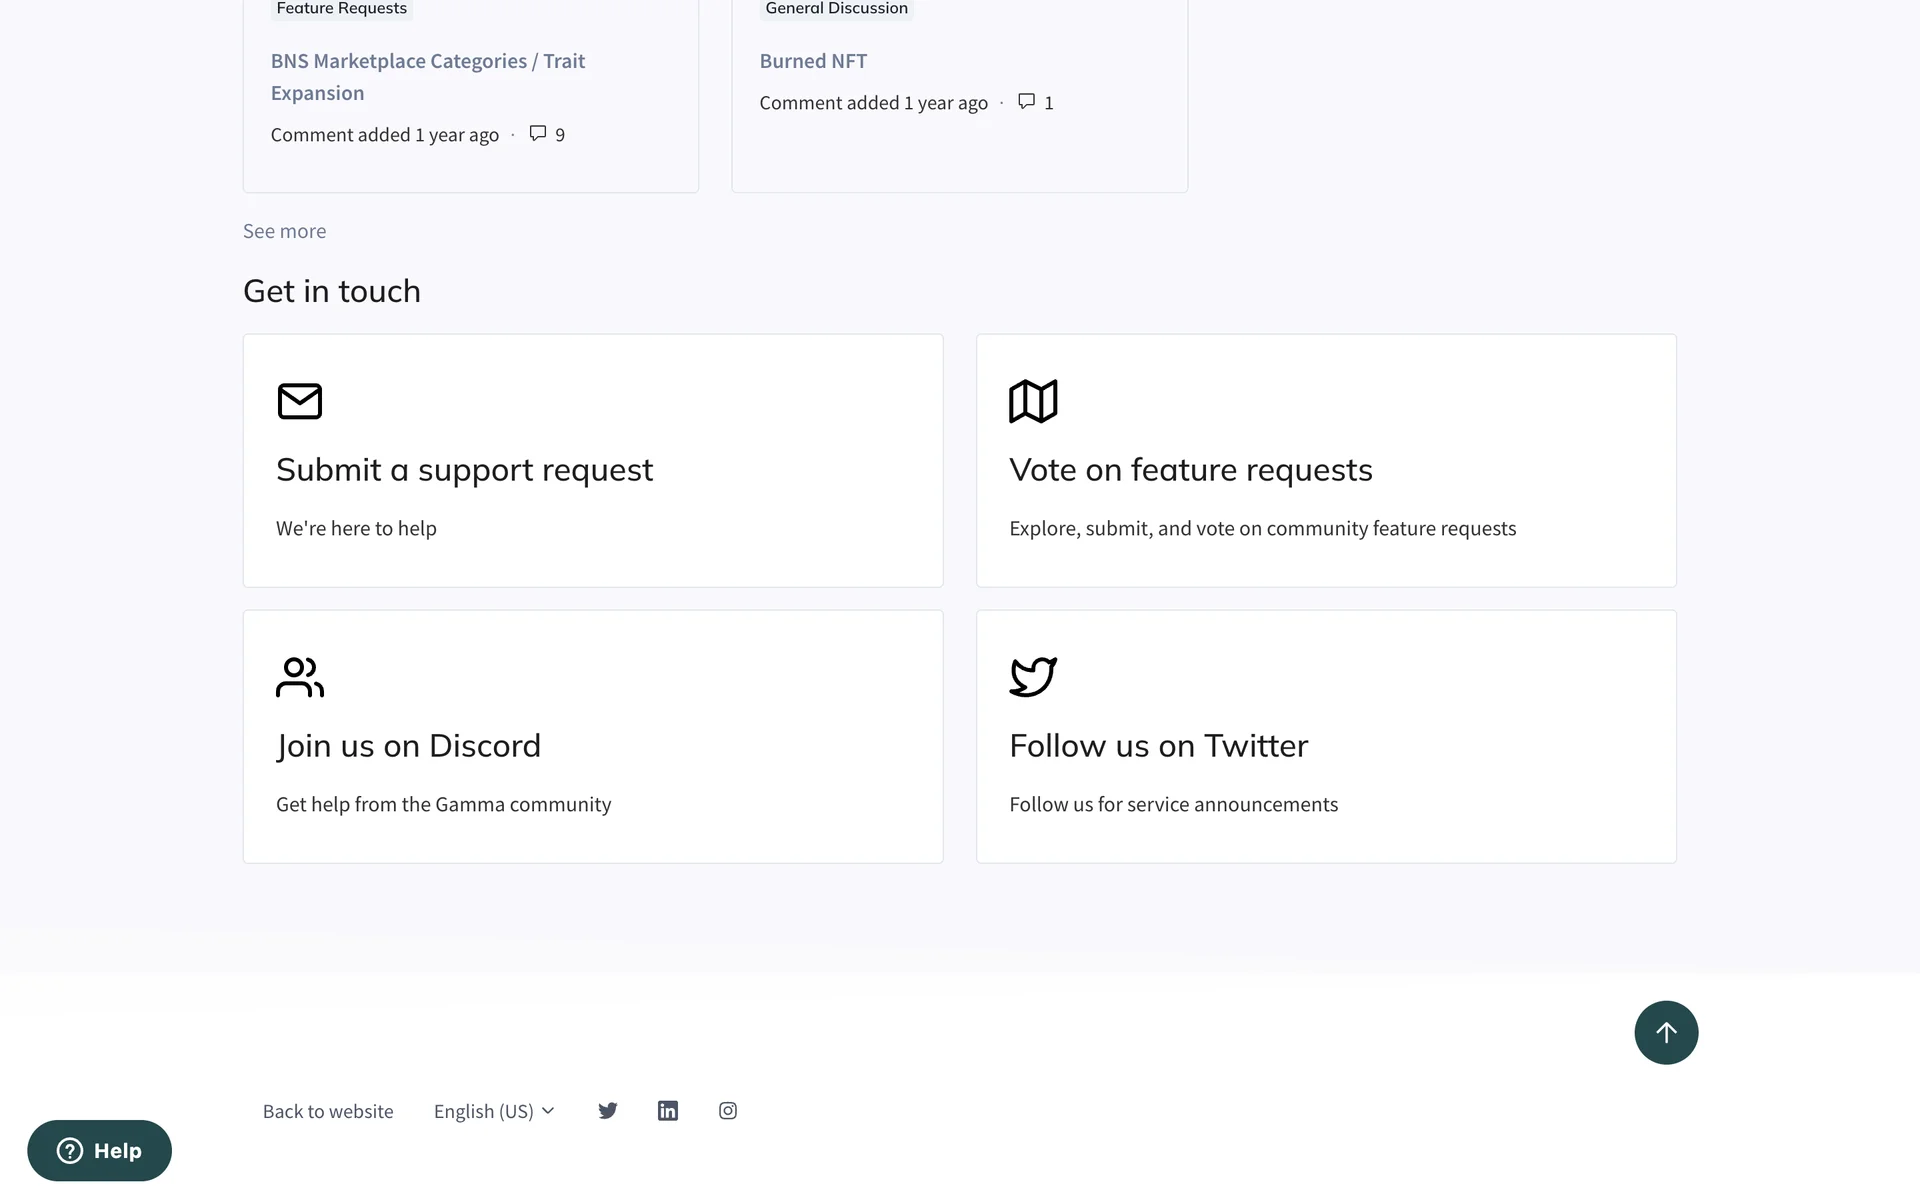This screenshot has width=1920, height=1200.
Task: Select Vote on feature requests heading
Action: [x=1190, y=470]
